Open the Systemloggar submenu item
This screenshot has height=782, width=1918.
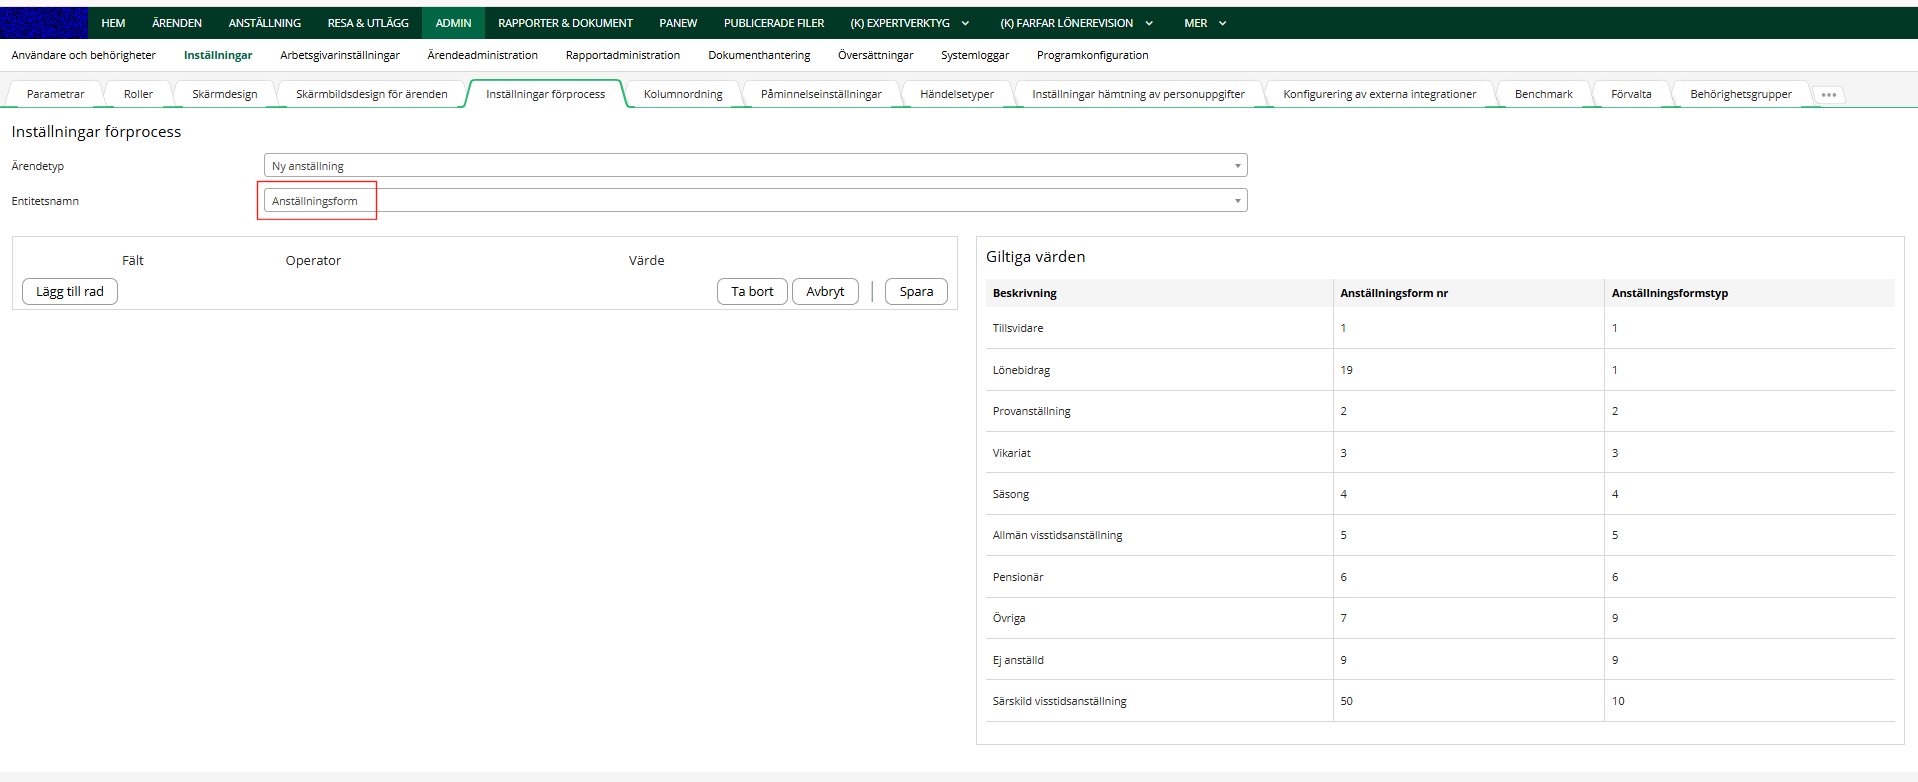click(x=974, y=55)
